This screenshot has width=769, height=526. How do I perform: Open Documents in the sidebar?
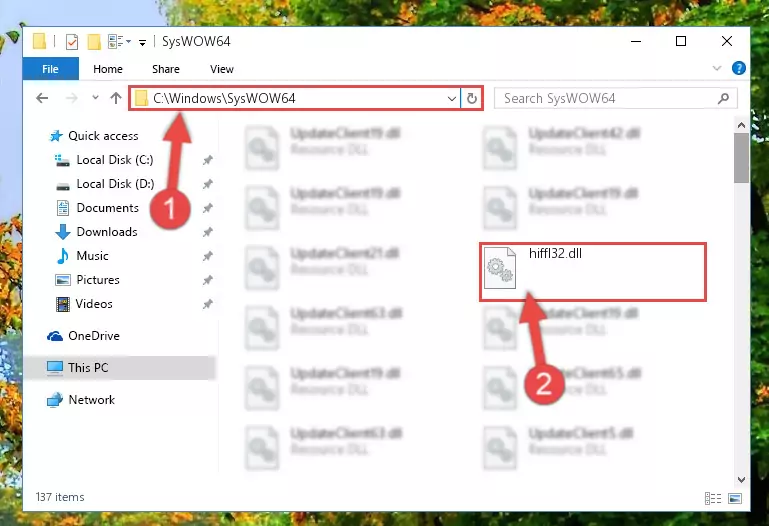pos(98,208)
